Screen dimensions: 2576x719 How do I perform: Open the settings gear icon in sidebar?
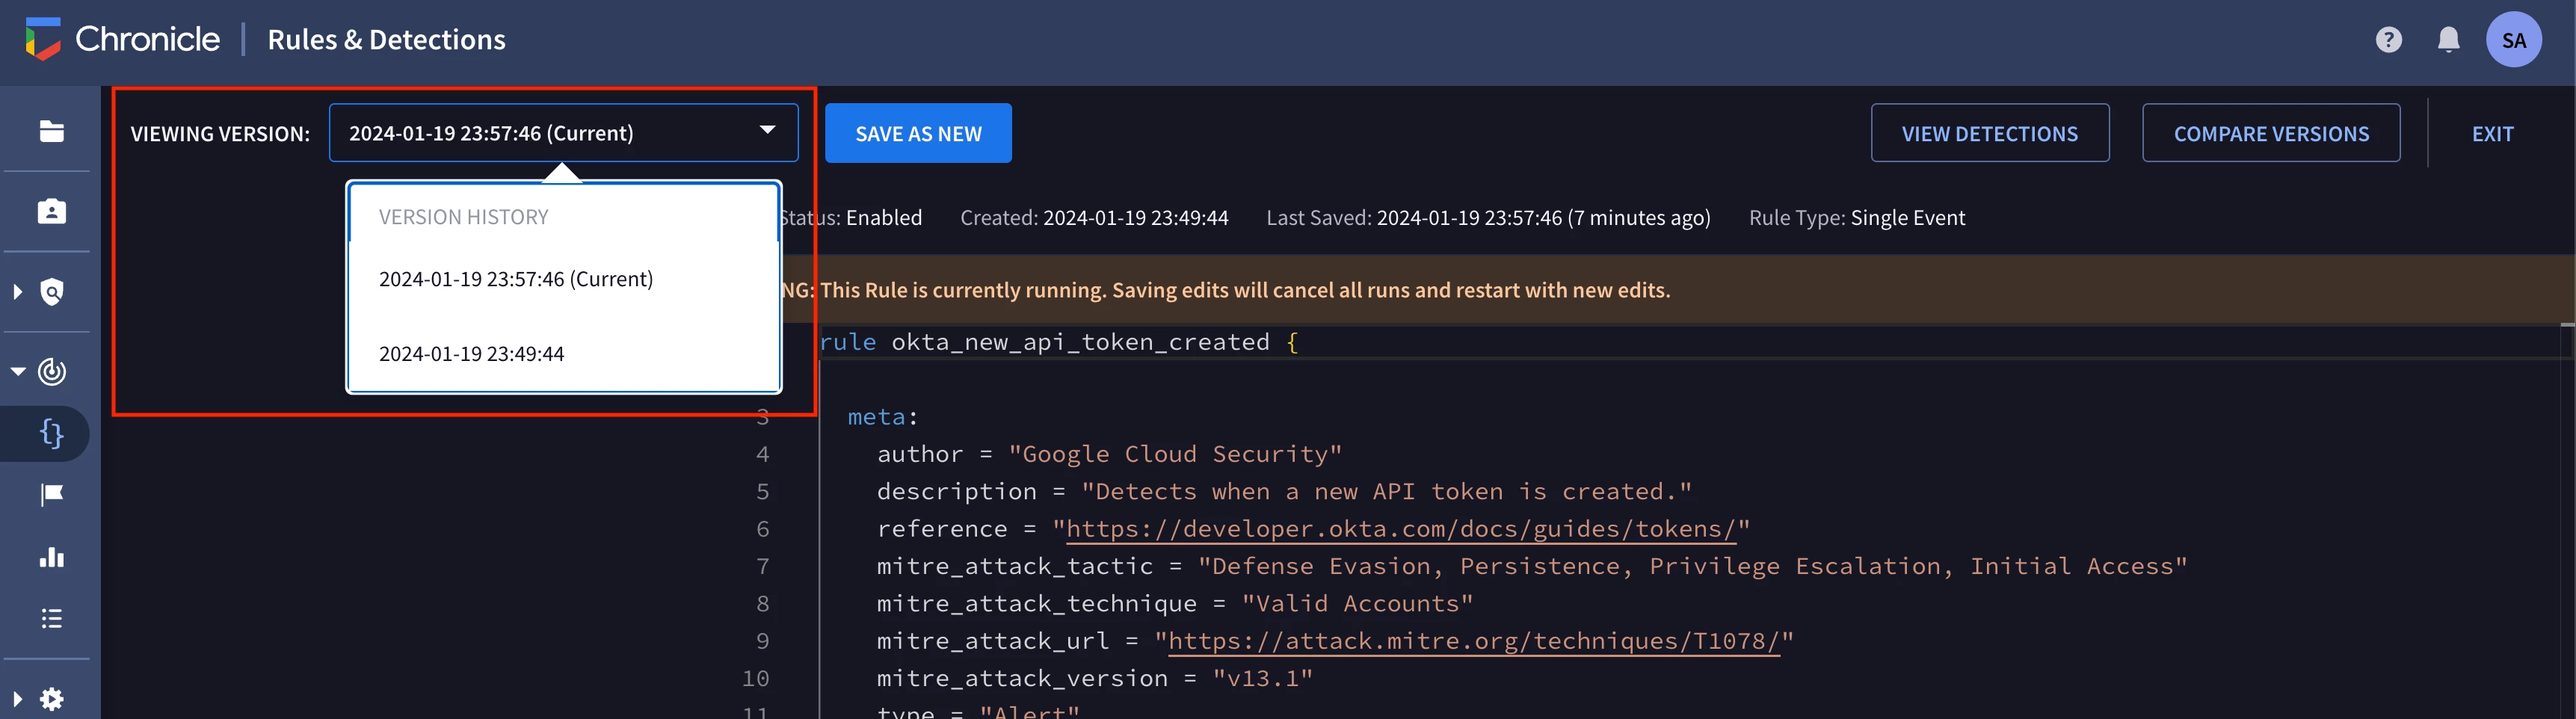click(x=52, y=699)
